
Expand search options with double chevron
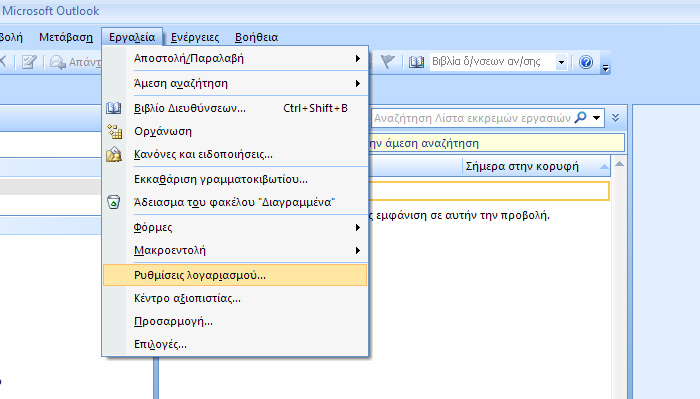point(616,118)
